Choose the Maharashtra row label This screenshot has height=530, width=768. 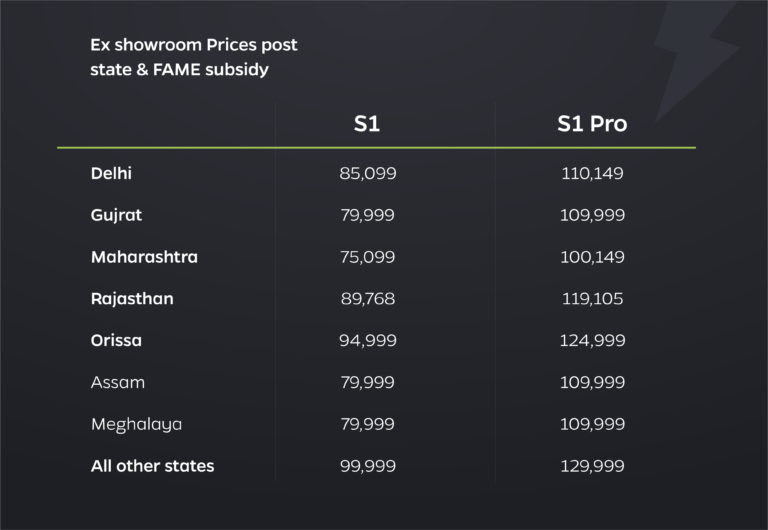click(144, 257)
